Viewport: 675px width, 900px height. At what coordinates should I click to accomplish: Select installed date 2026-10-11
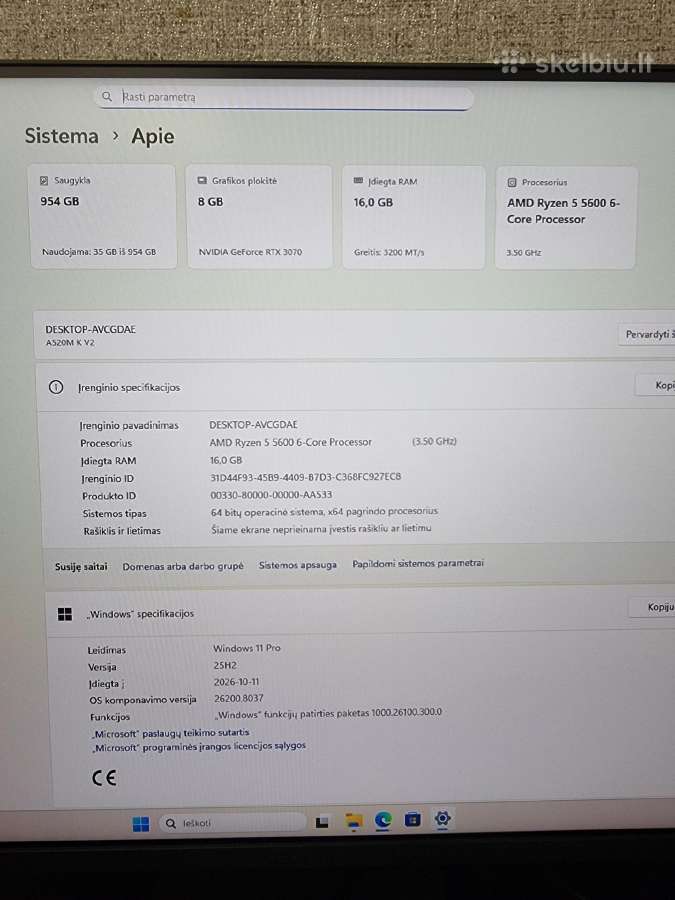pos(236,682)
